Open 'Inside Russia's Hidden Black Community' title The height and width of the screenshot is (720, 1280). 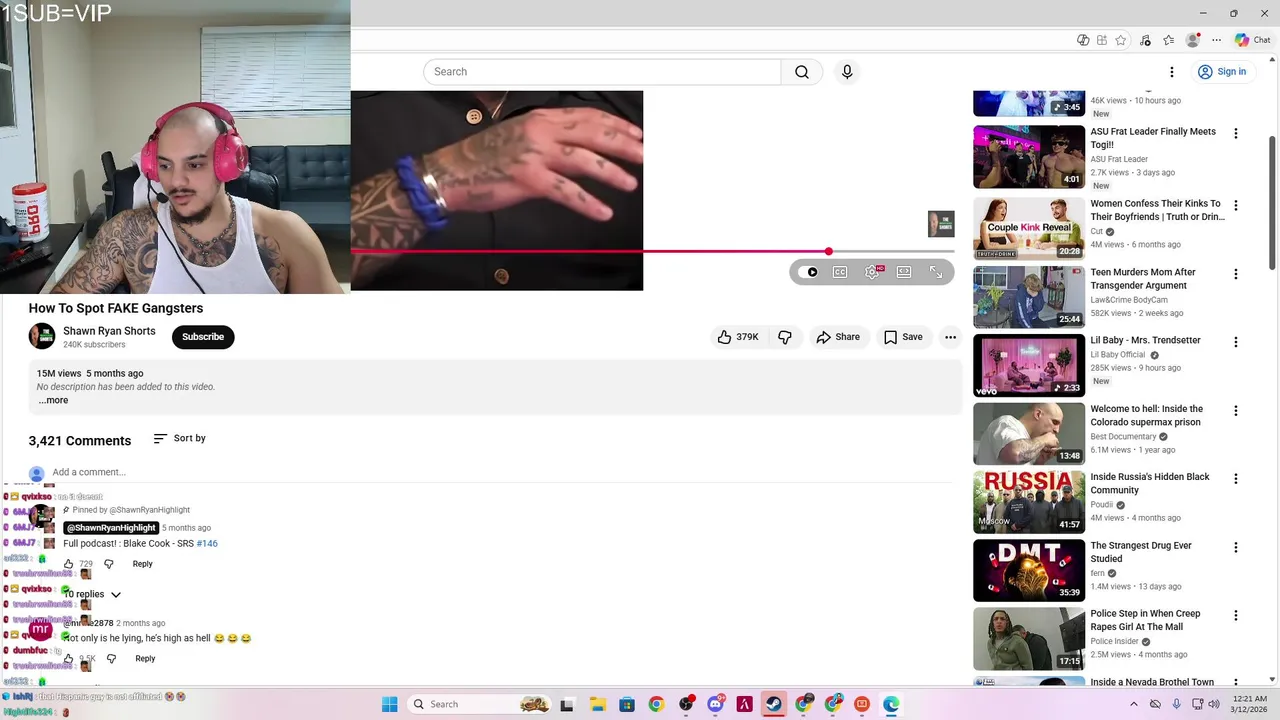1150,483
